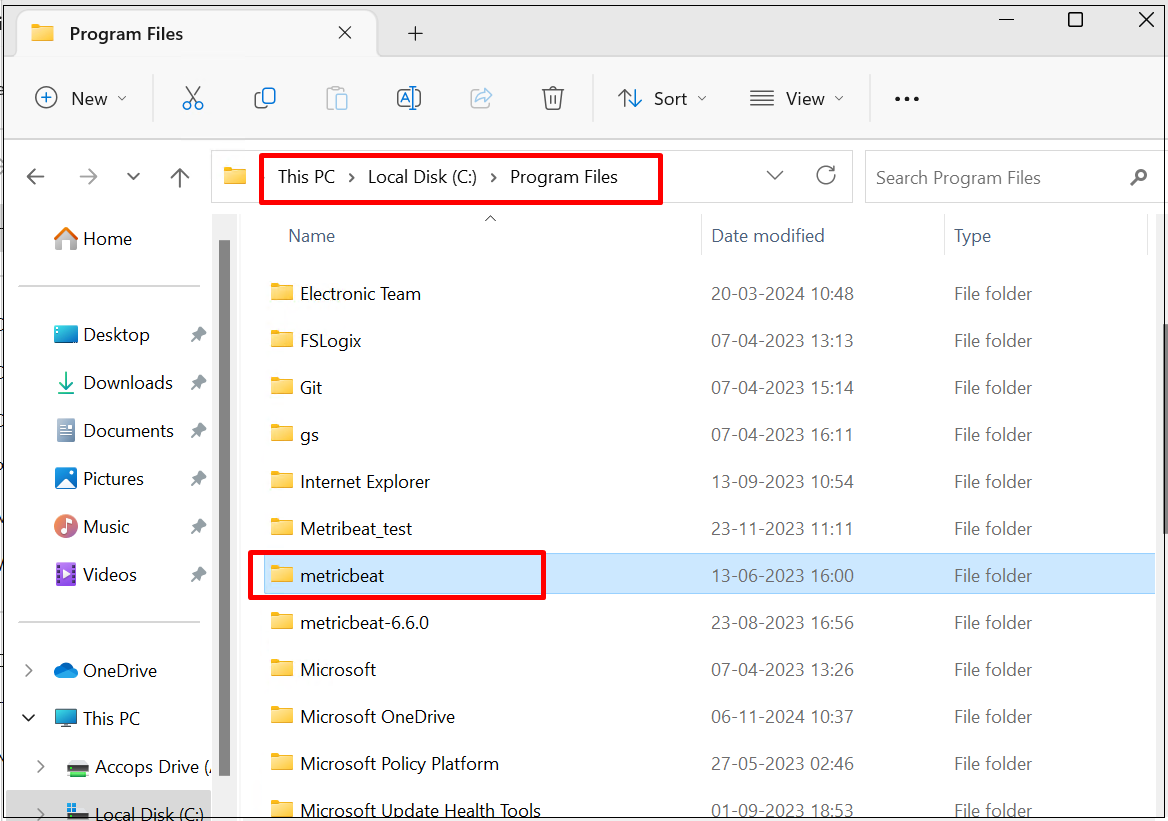The height and width of the screenshot is (821, 1168).
Task: Navigate back with the Back arrow
Action: [x=36, y=177]
